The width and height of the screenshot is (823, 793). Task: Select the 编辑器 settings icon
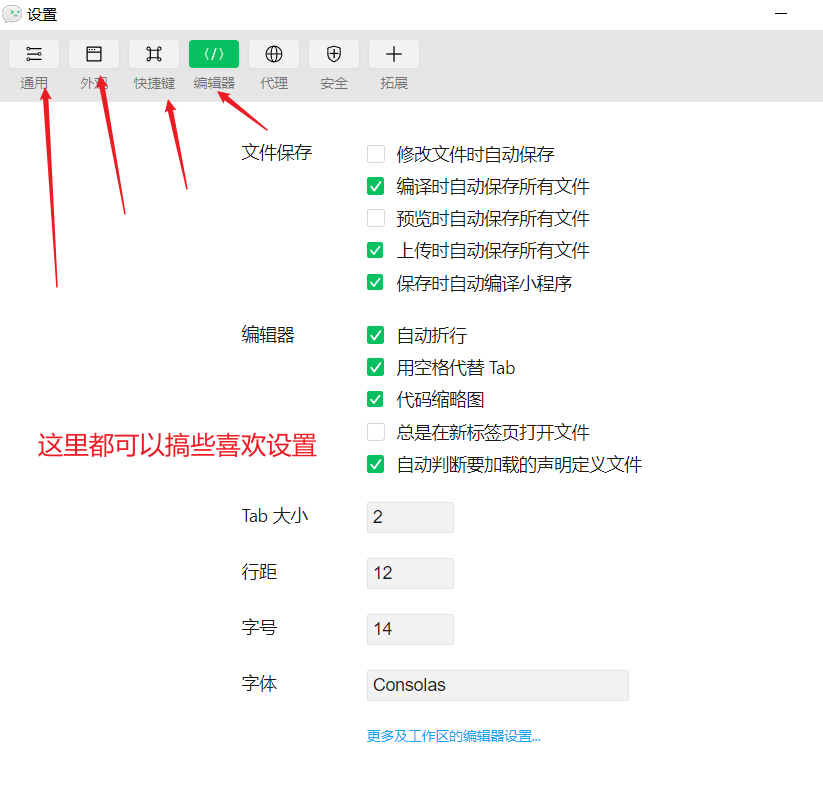(213, 54)
